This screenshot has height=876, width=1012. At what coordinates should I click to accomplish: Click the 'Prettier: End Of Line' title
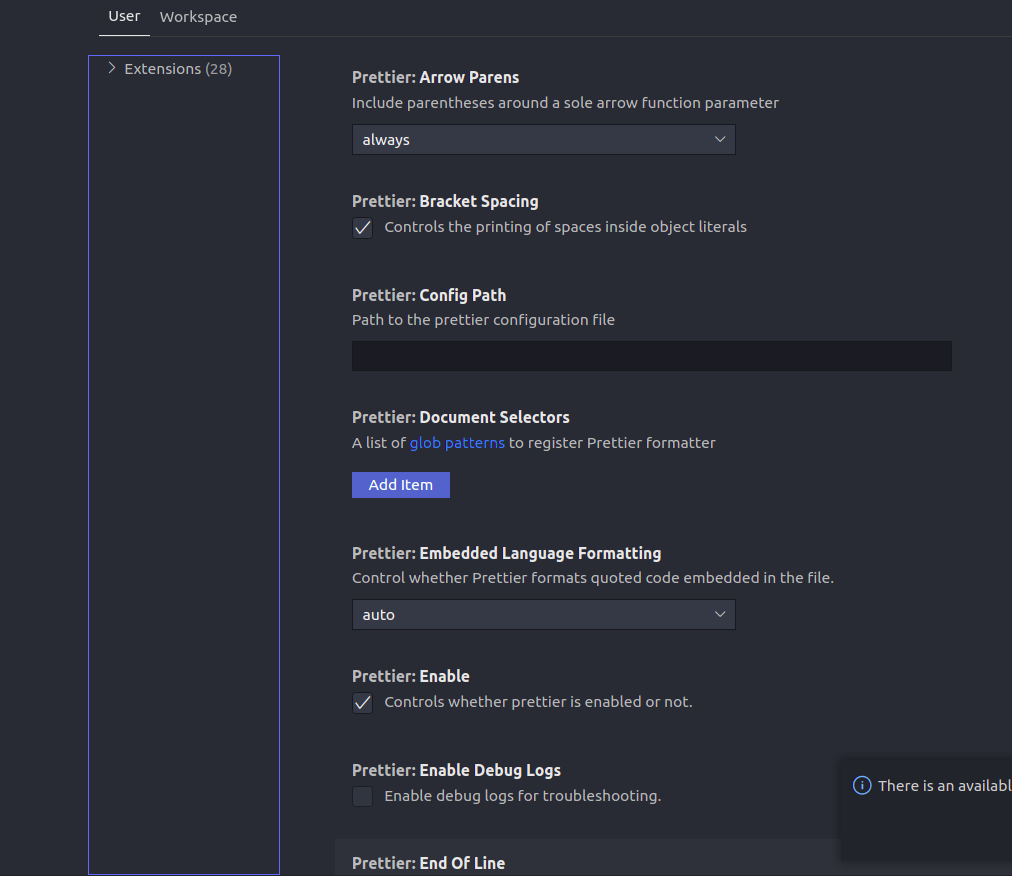(x=429, y=863)
